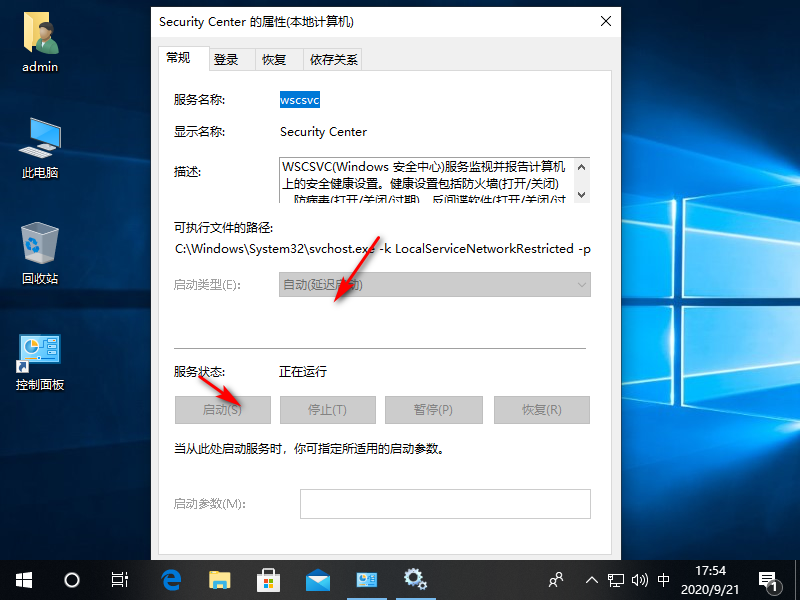Launch Microsoft Edge from the taskbar

click(x=172, y=579)
